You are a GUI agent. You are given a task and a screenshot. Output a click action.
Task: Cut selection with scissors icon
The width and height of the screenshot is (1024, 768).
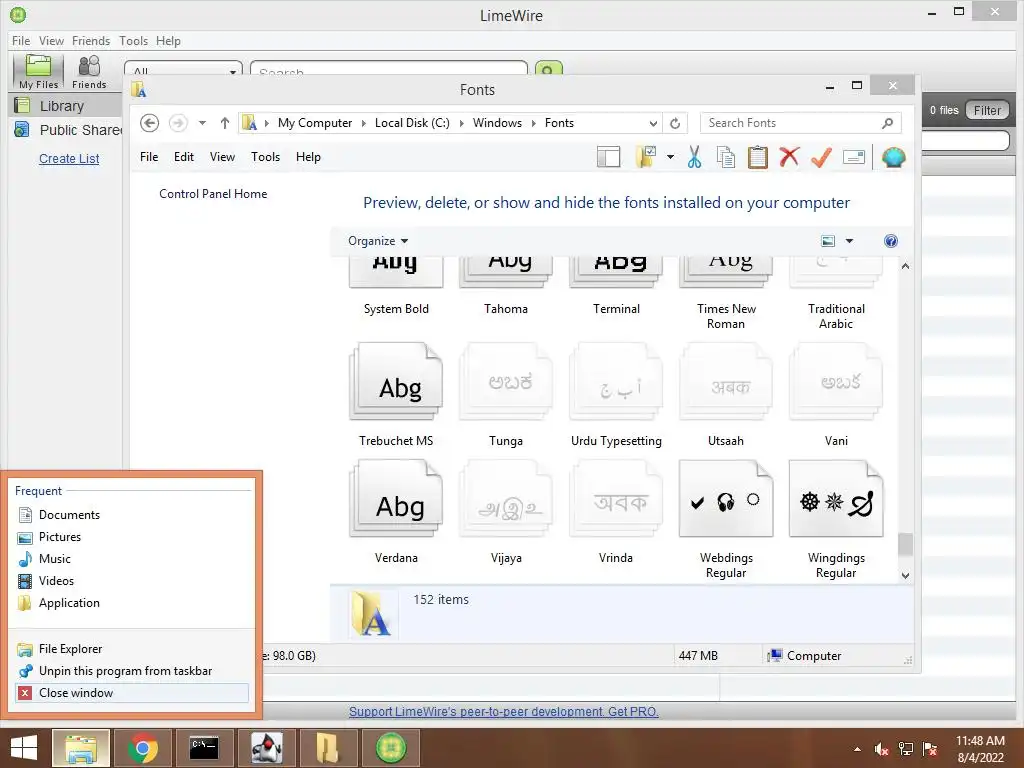694,157
